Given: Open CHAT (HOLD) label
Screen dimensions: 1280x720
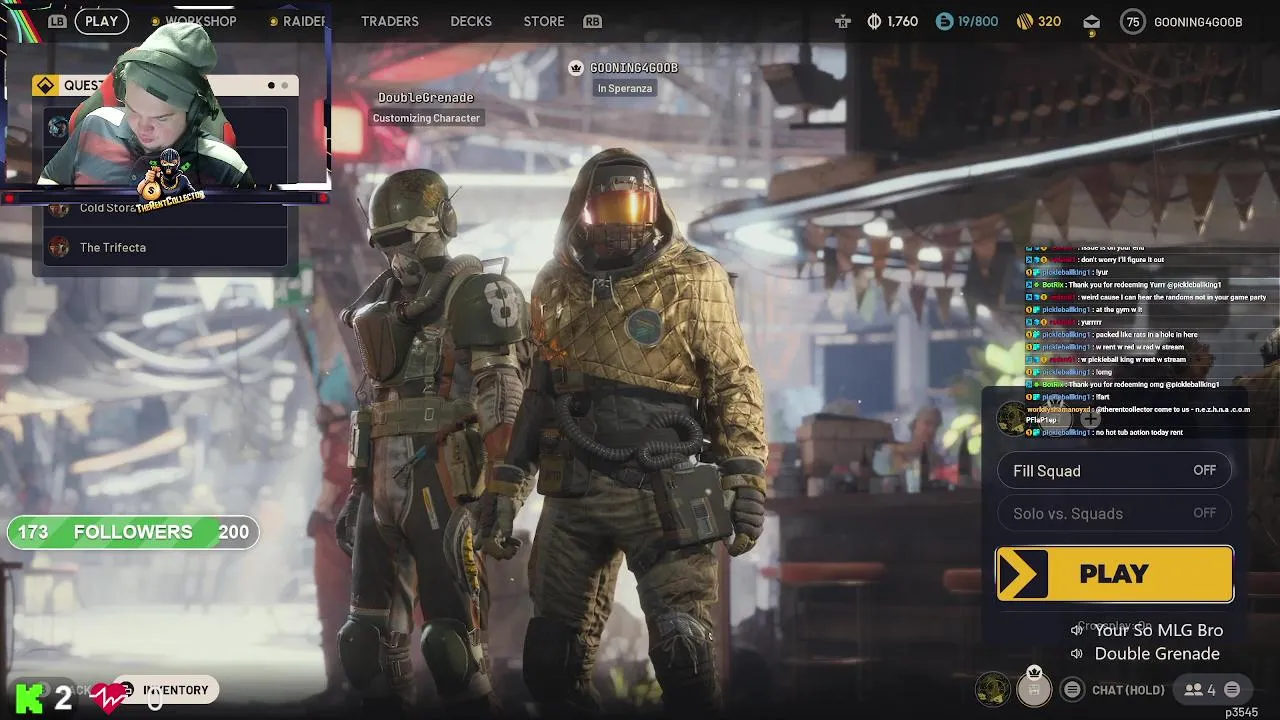Looking at the screenshot, I should coord(1128,690).
